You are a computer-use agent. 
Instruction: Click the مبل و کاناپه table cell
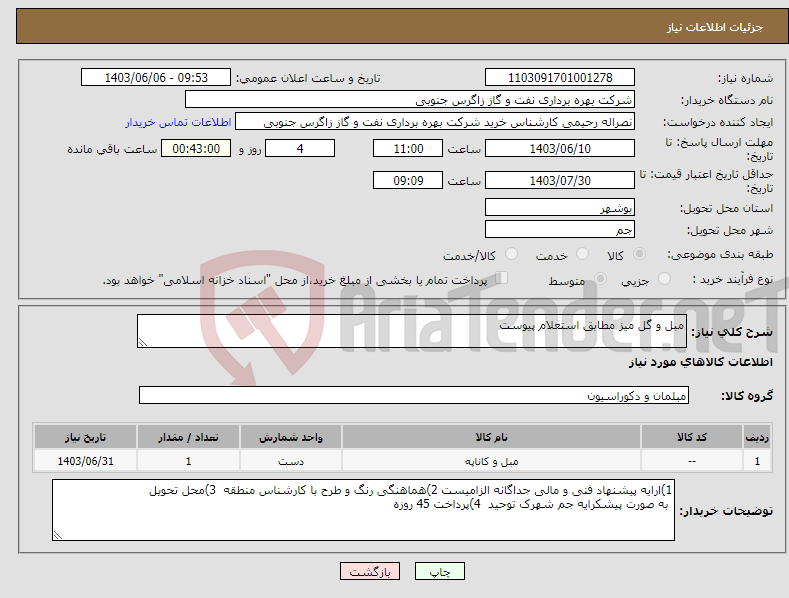(491, 461)
